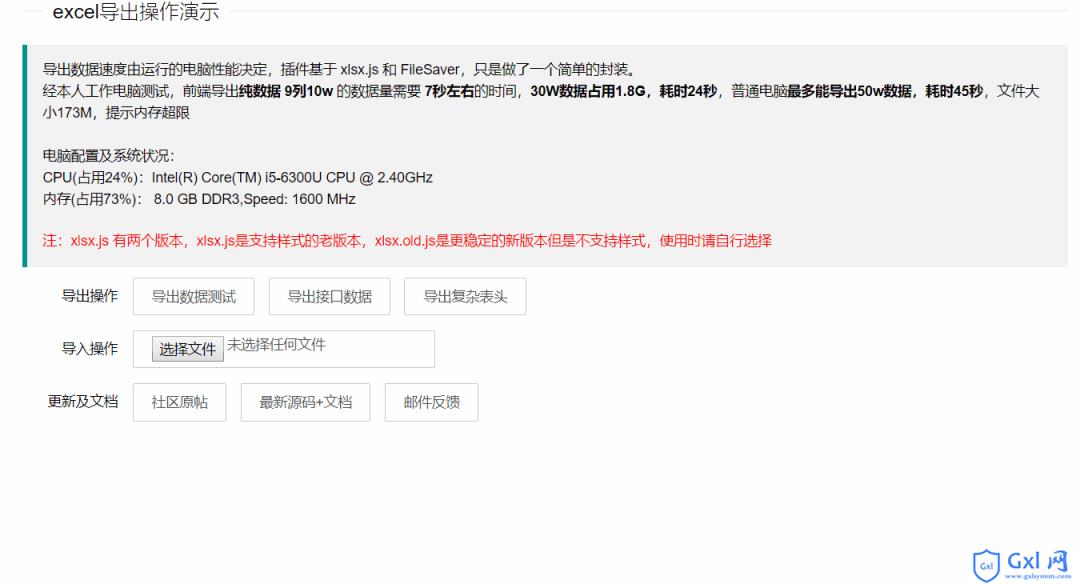Click the 内存(占用73%) memory info line

(198, 199)
